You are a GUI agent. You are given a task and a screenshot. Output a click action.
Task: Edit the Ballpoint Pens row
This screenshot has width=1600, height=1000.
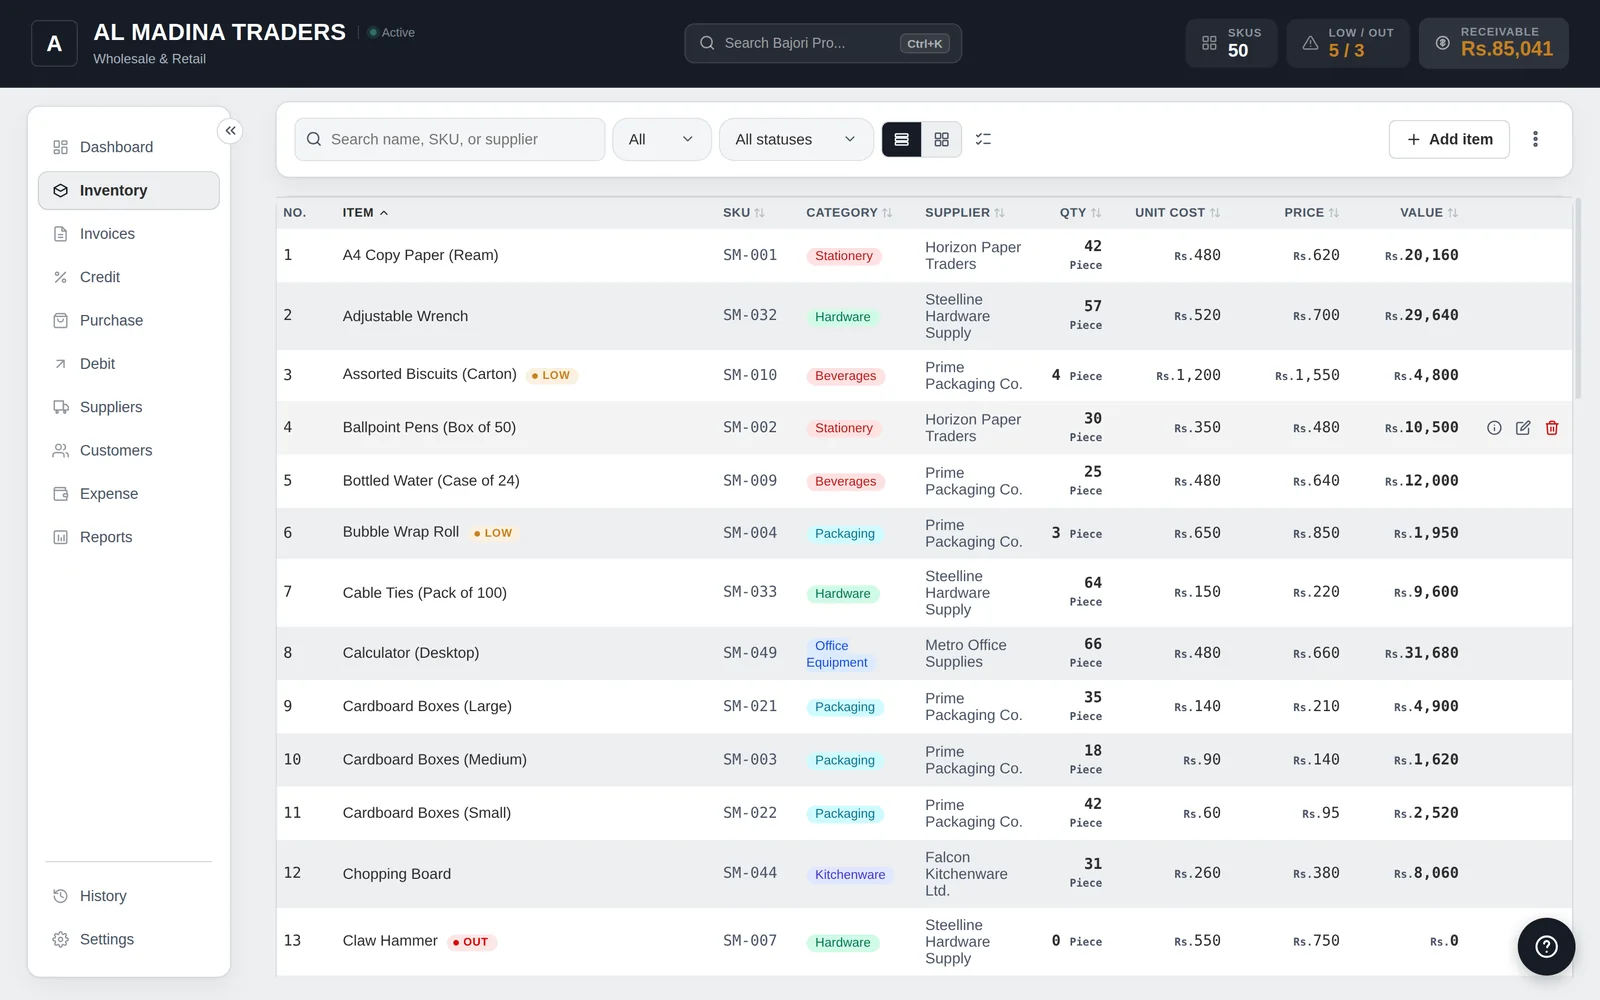click(x=1523, y=428)
